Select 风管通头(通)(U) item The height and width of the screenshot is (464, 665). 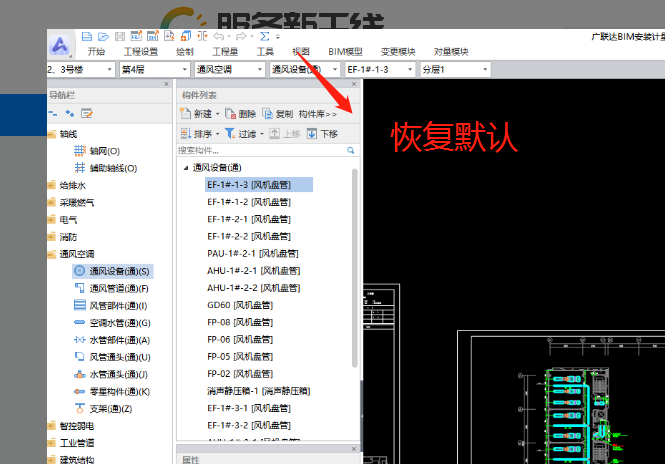pos(112,357)
